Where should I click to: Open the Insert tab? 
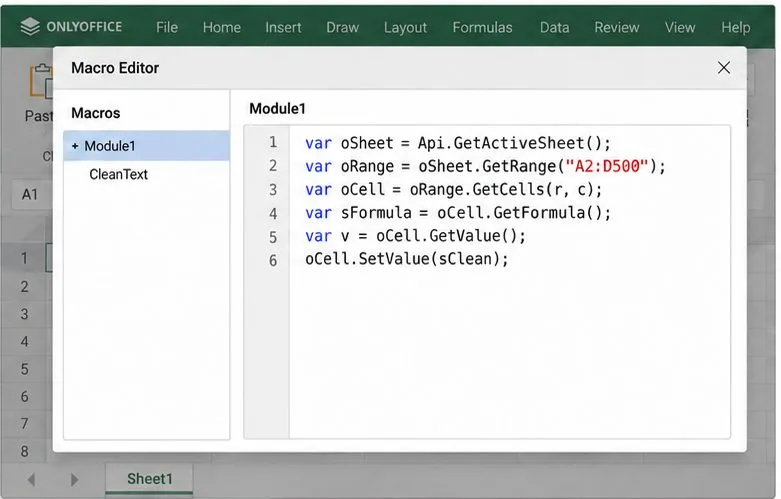click(x=283, y=27)
